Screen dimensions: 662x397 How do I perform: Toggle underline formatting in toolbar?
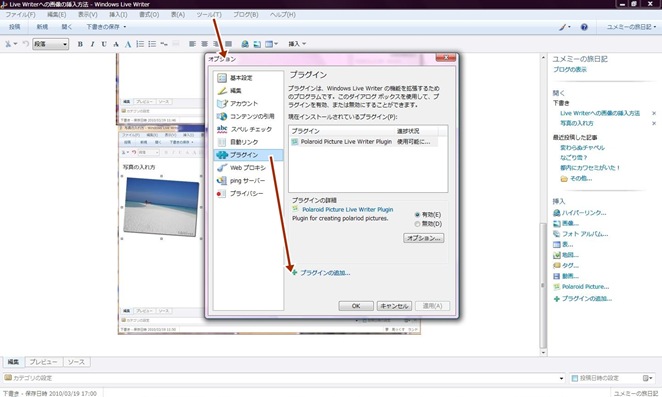coord(104,44)
